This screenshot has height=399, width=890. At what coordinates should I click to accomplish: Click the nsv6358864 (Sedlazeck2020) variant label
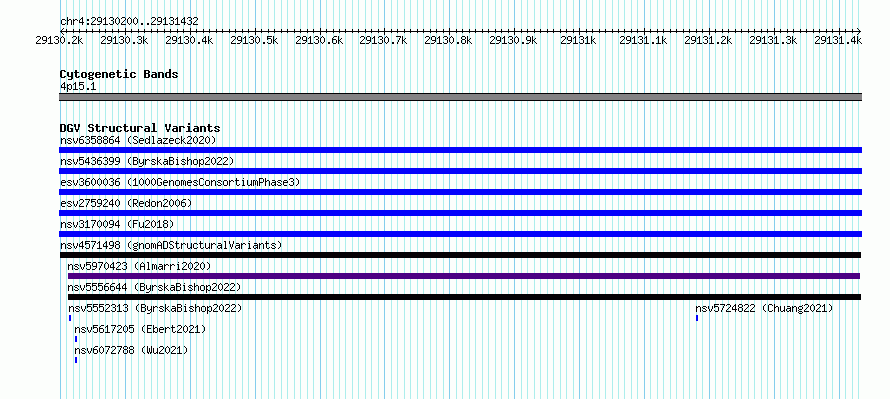tap(138, 140)
